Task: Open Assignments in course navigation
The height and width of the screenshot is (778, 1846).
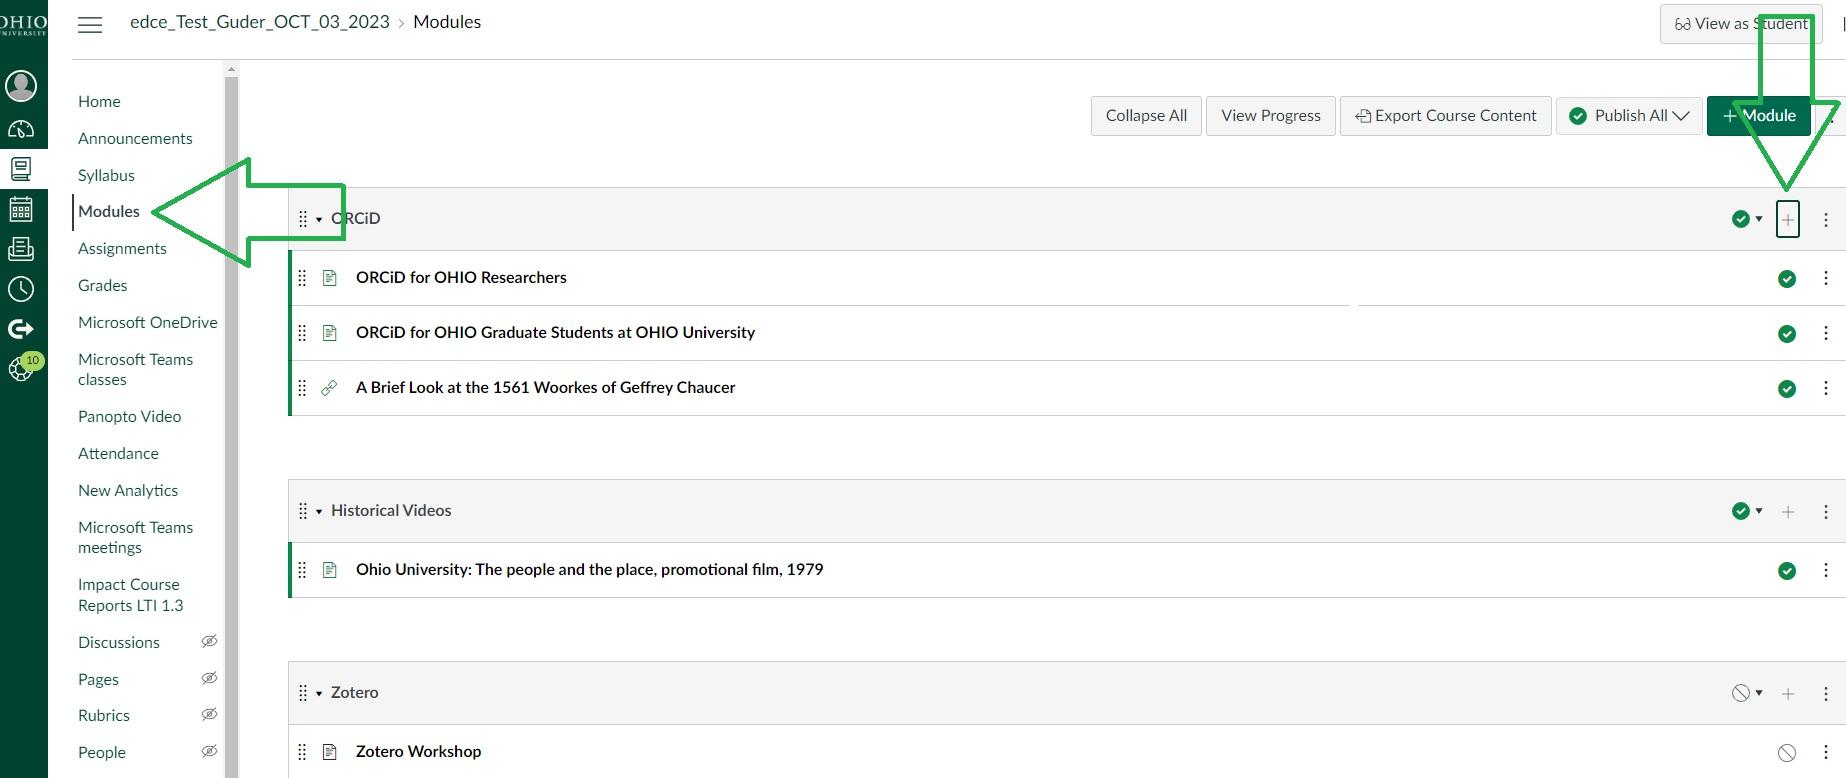Action: coord(122,248)
